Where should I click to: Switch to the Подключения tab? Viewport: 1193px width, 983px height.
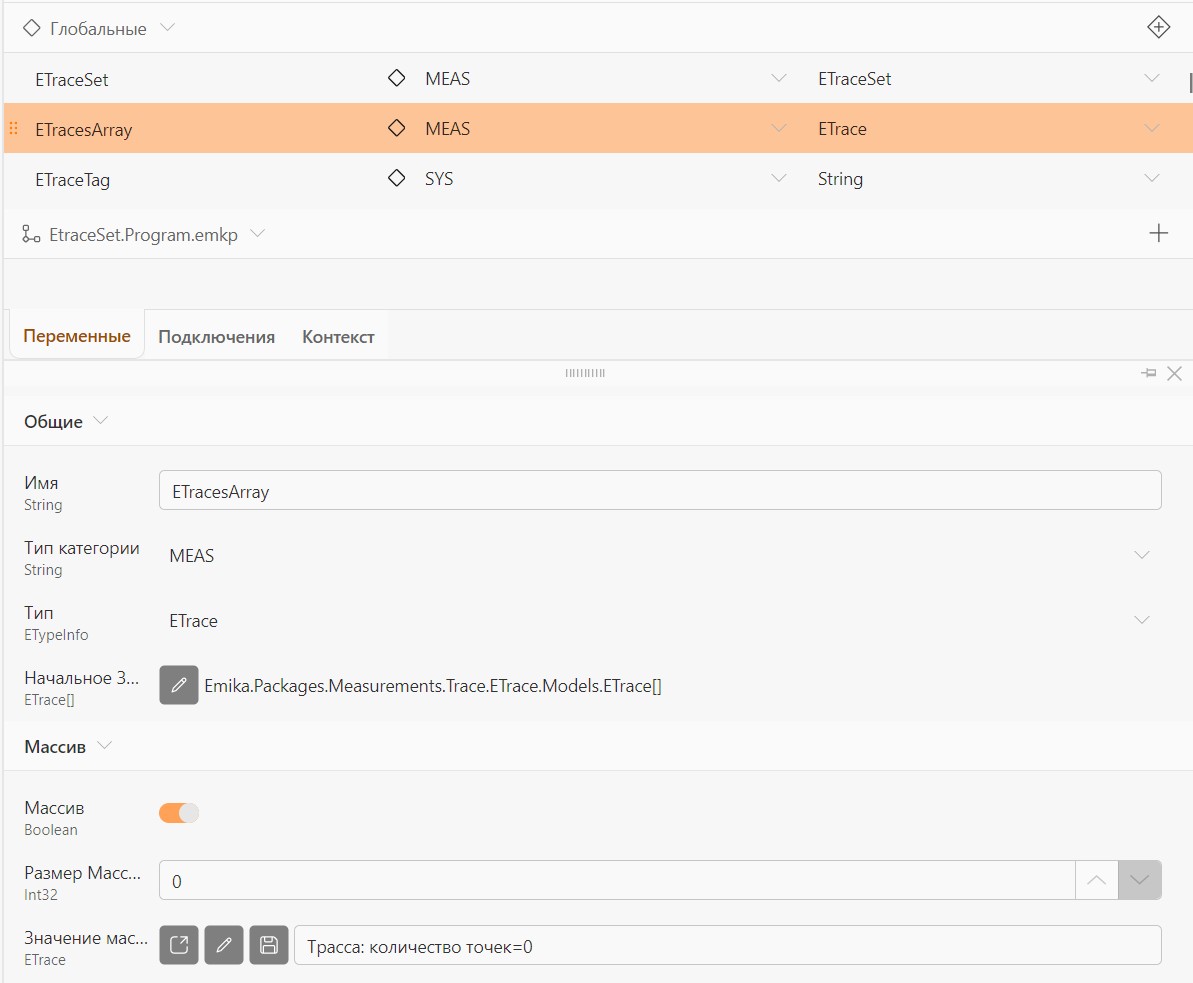pyautogui.click(x=216, y=336)
